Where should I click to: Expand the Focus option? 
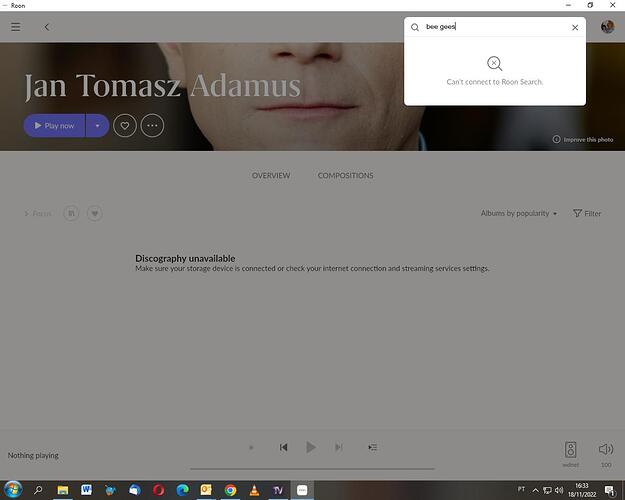[38, 213]
